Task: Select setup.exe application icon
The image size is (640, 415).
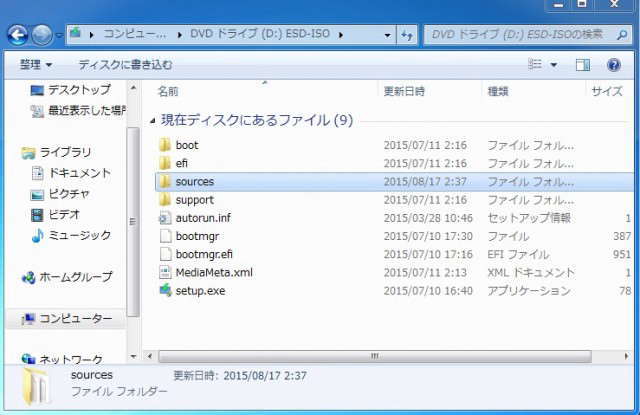Action: pos(165,291)
